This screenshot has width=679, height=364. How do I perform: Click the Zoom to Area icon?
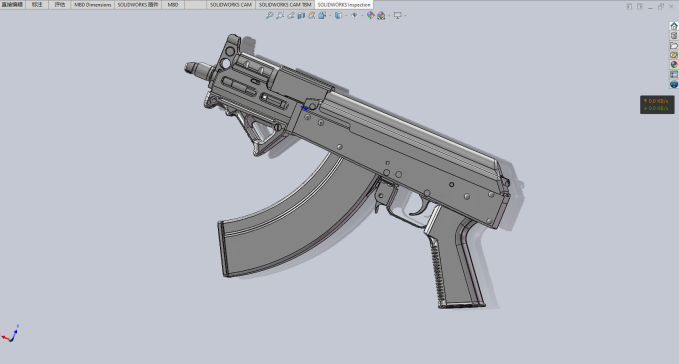click(280, 15)
